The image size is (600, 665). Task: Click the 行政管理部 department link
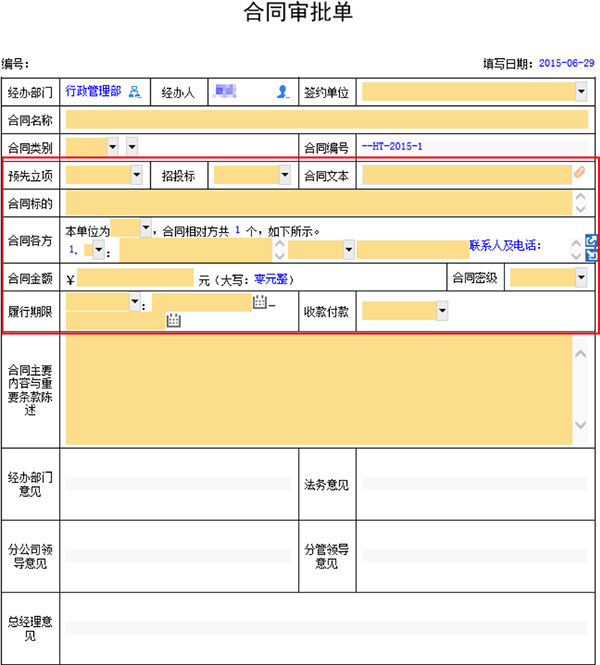(93, 91)
